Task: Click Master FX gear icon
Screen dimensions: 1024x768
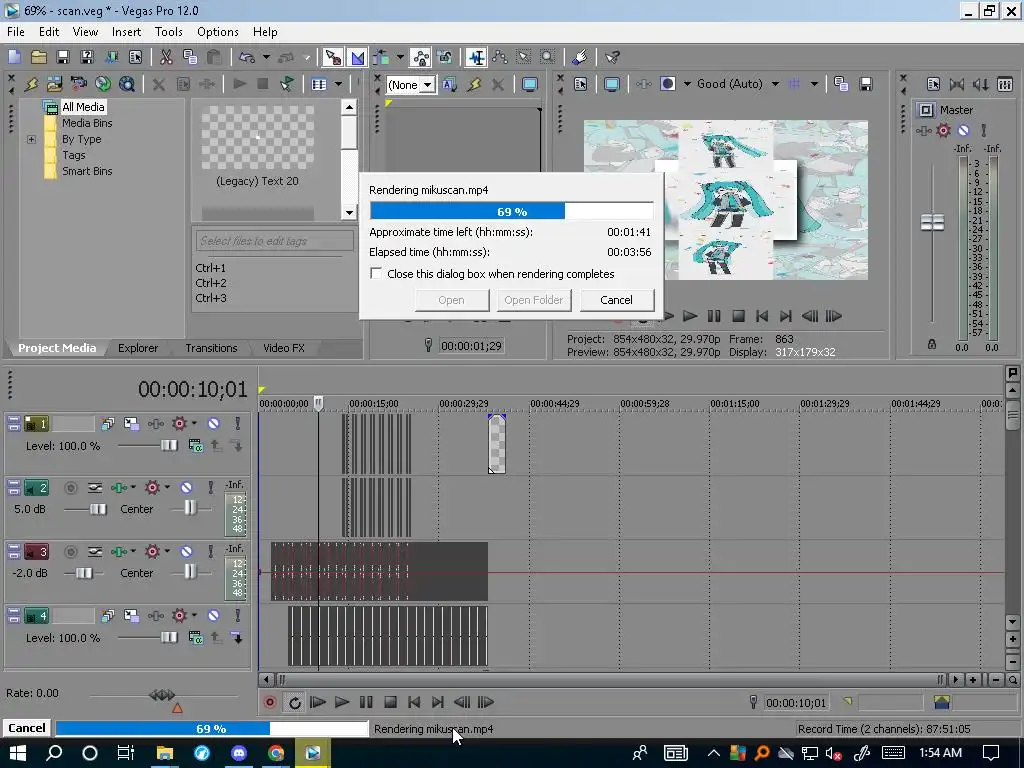Action: click(943, 131)
